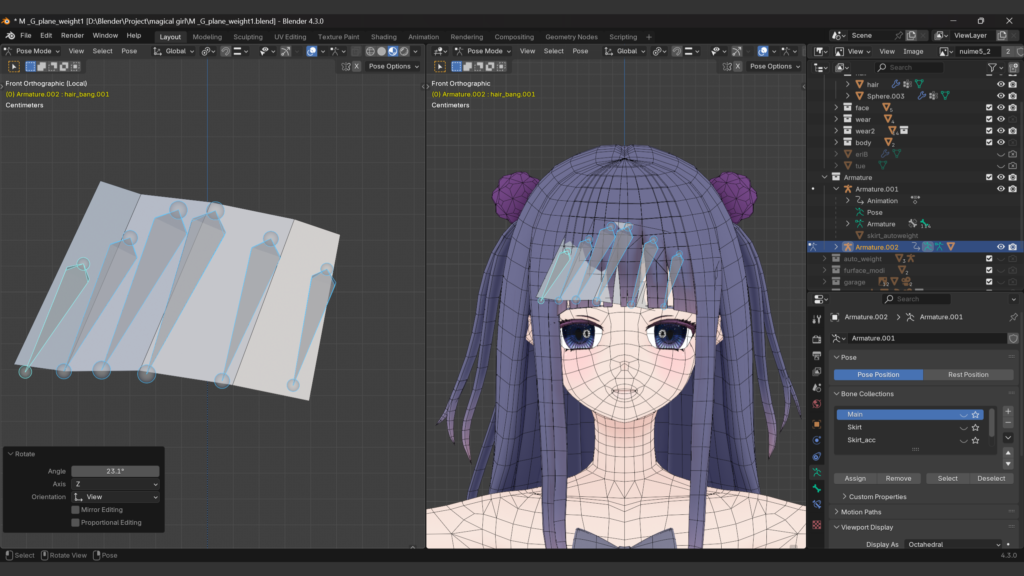Open the Render menu
This screenshot has width=1024, height=576.
tap(72, 35)
